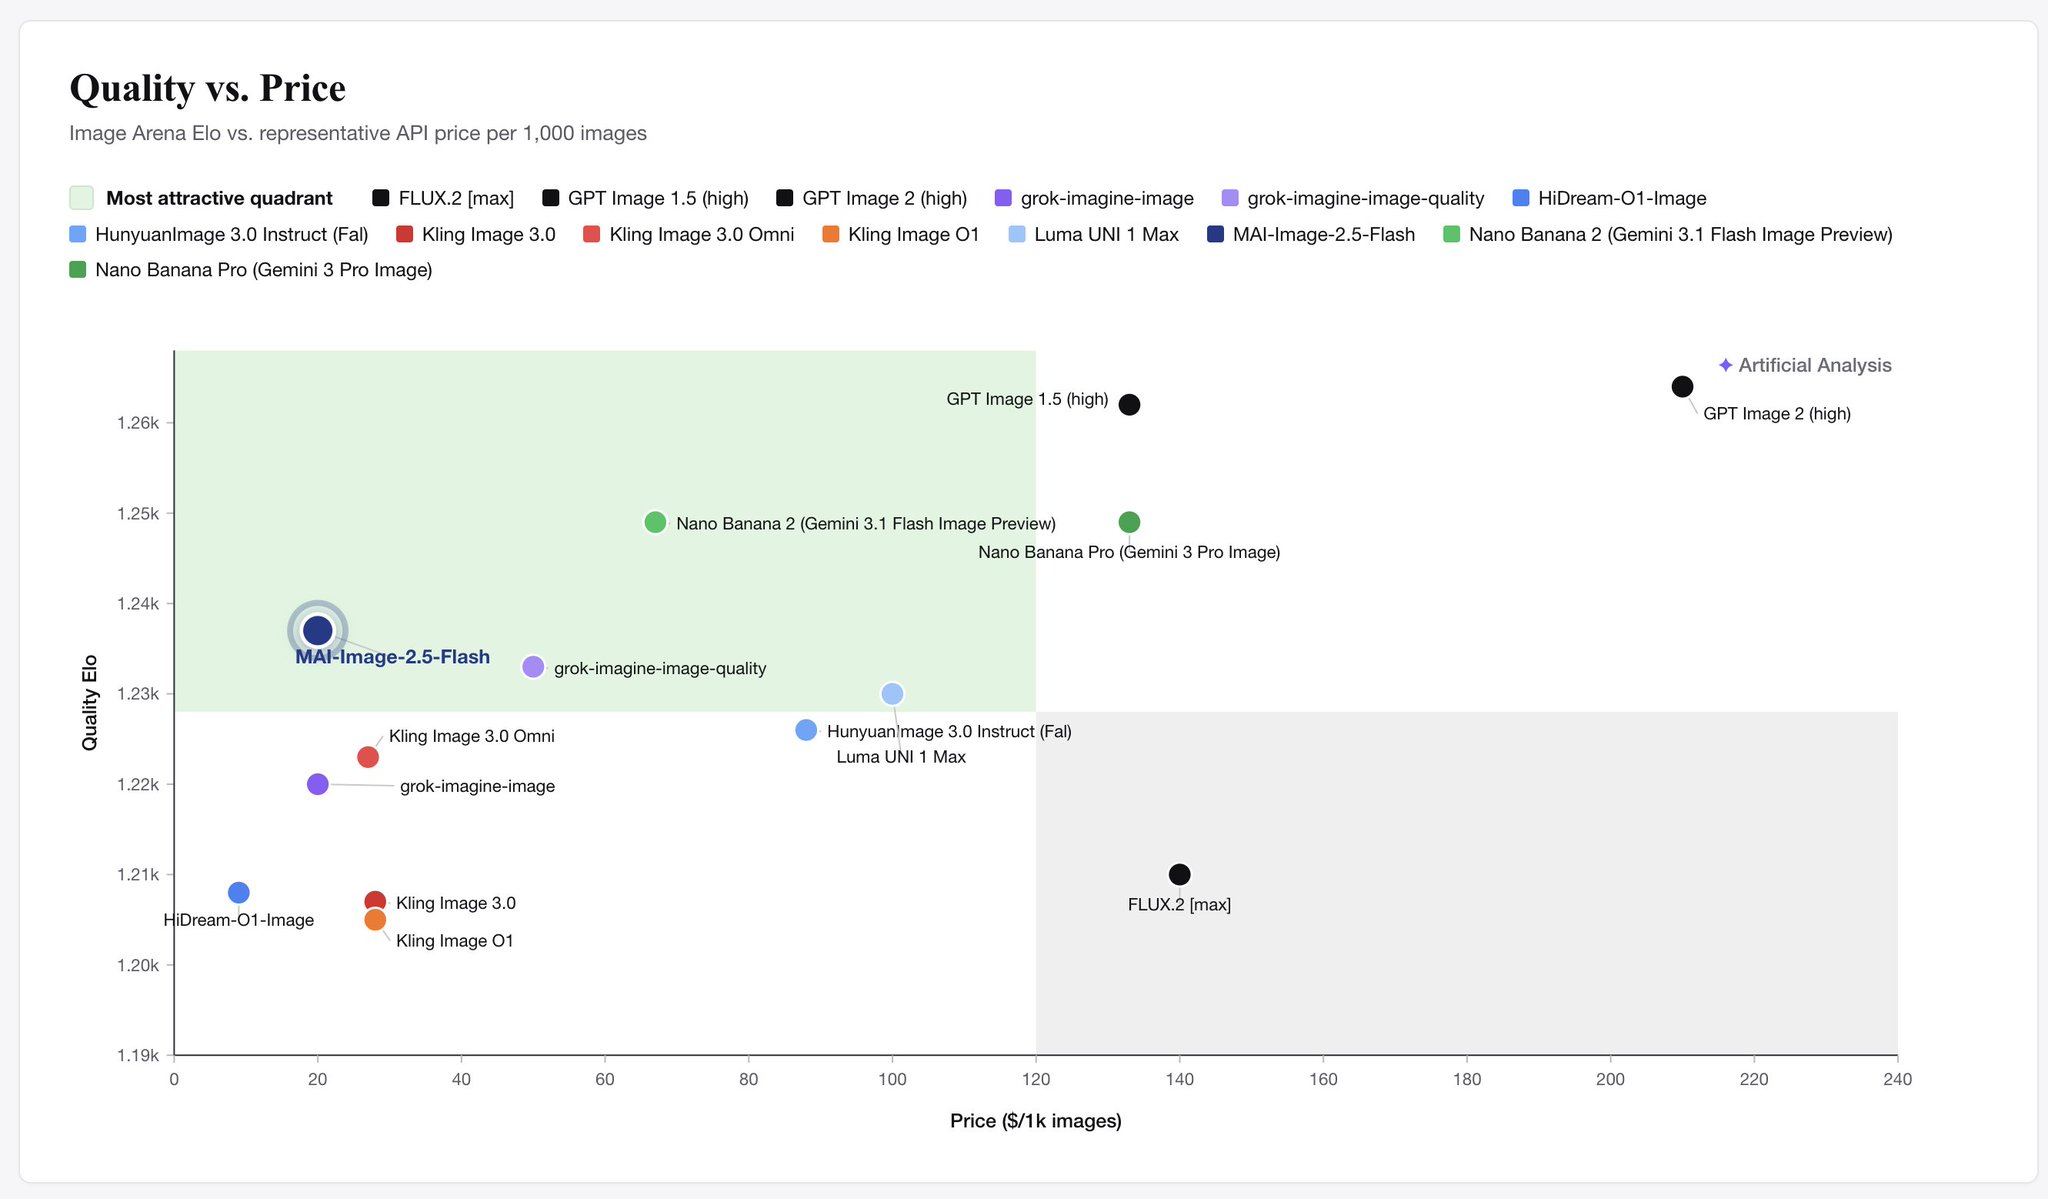2048x1199 pixels.
Task: Click the grok-imagine-image data point
Action: click(317, 784)
